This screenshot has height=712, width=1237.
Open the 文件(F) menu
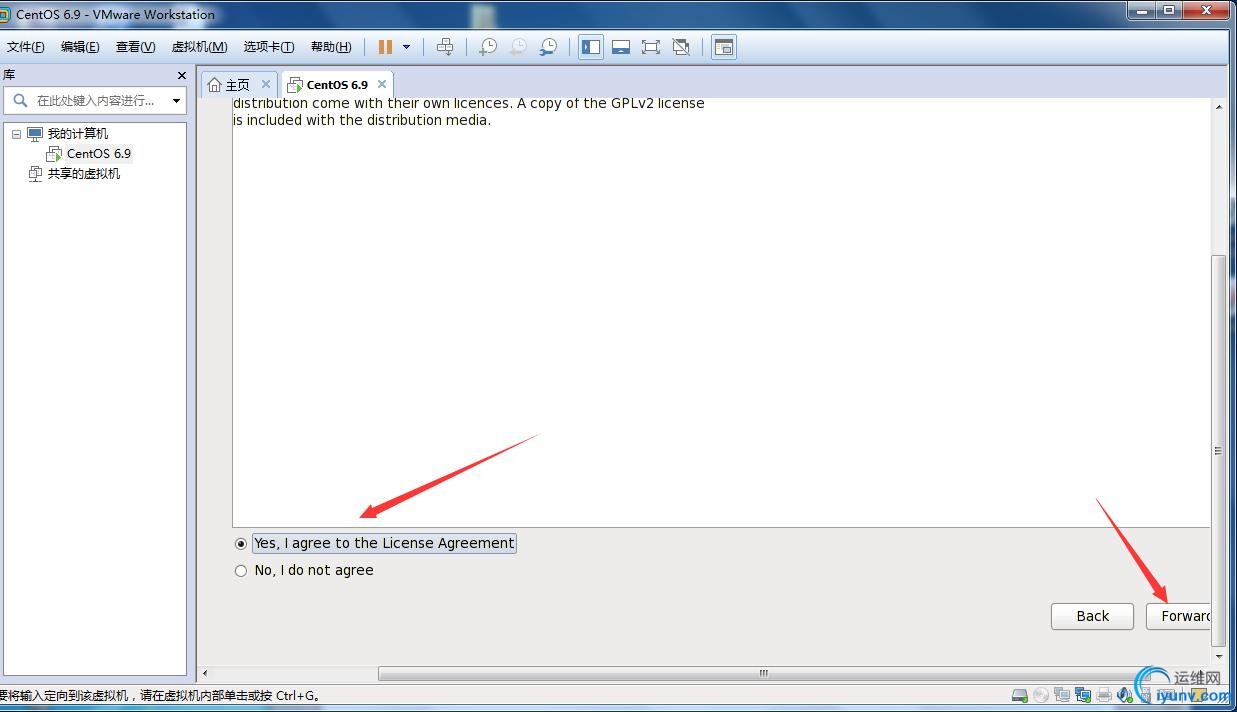[x=26, y=47]
